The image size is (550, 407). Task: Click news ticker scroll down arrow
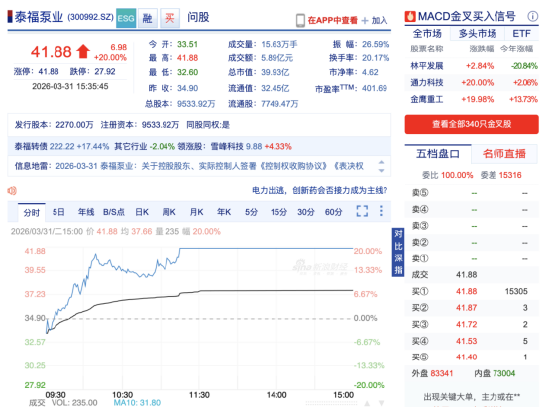pos(381,171)
